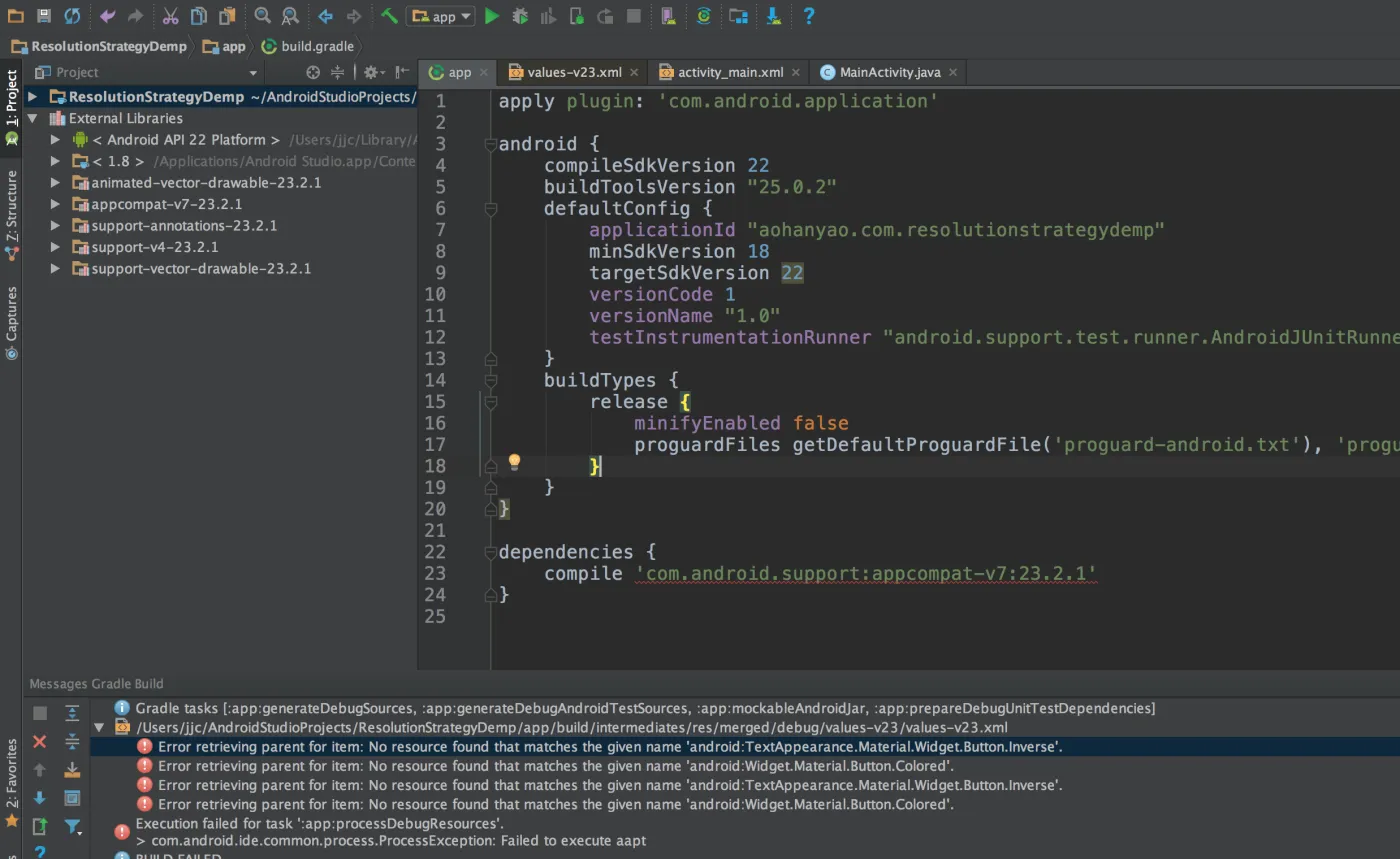Click the top toolbar Stop square icon

point(633,16)
